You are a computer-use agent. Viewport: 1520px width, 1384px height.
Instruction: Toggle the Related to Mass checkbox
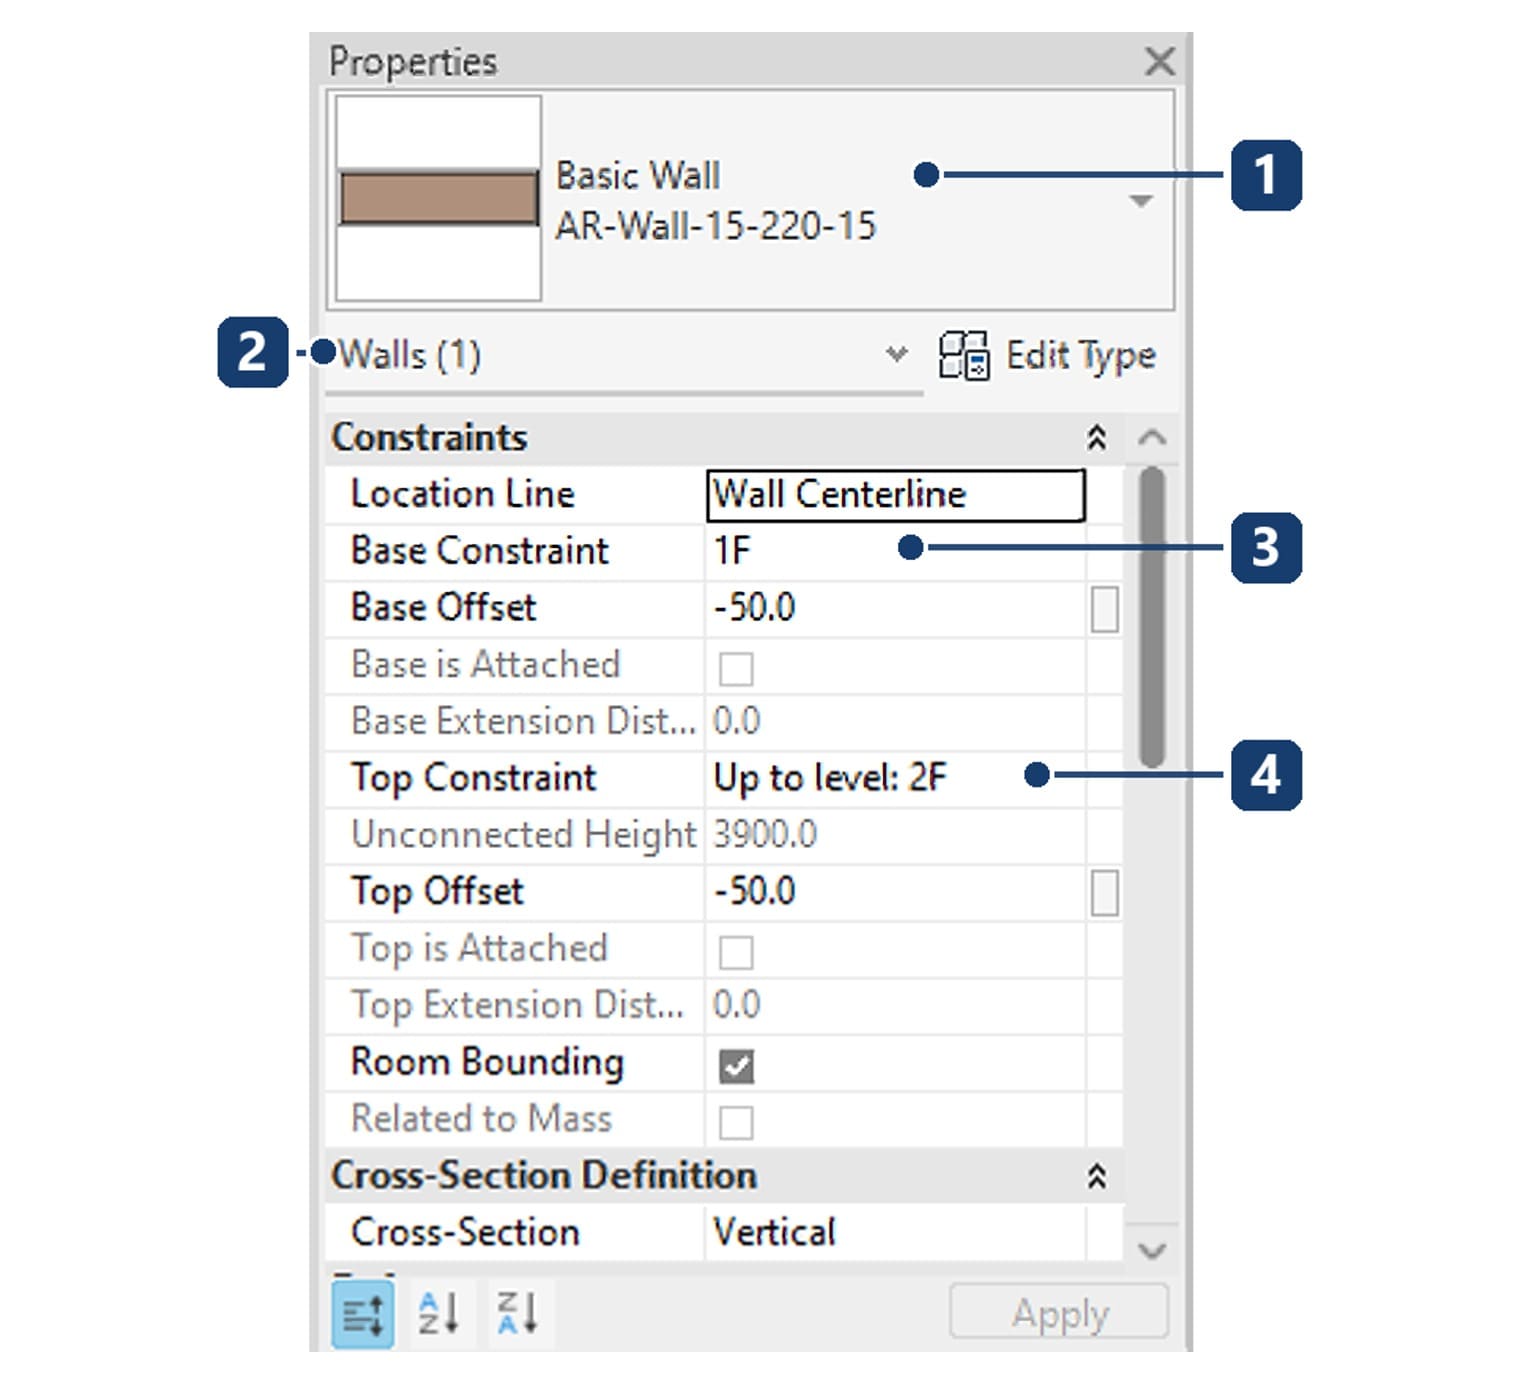(736, 1122)
